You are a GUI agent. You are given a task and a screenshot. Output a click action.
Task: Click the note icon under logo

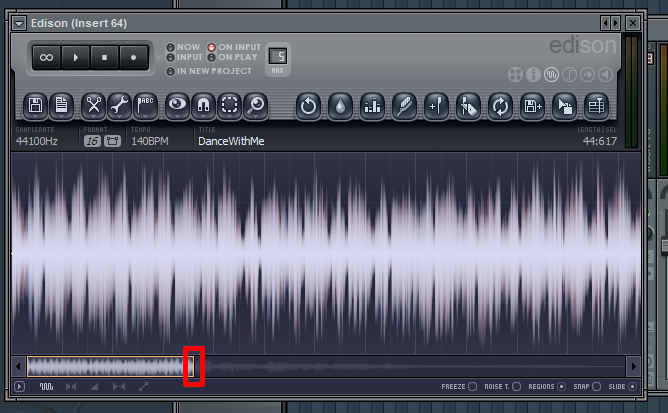(x=570, y=75)
